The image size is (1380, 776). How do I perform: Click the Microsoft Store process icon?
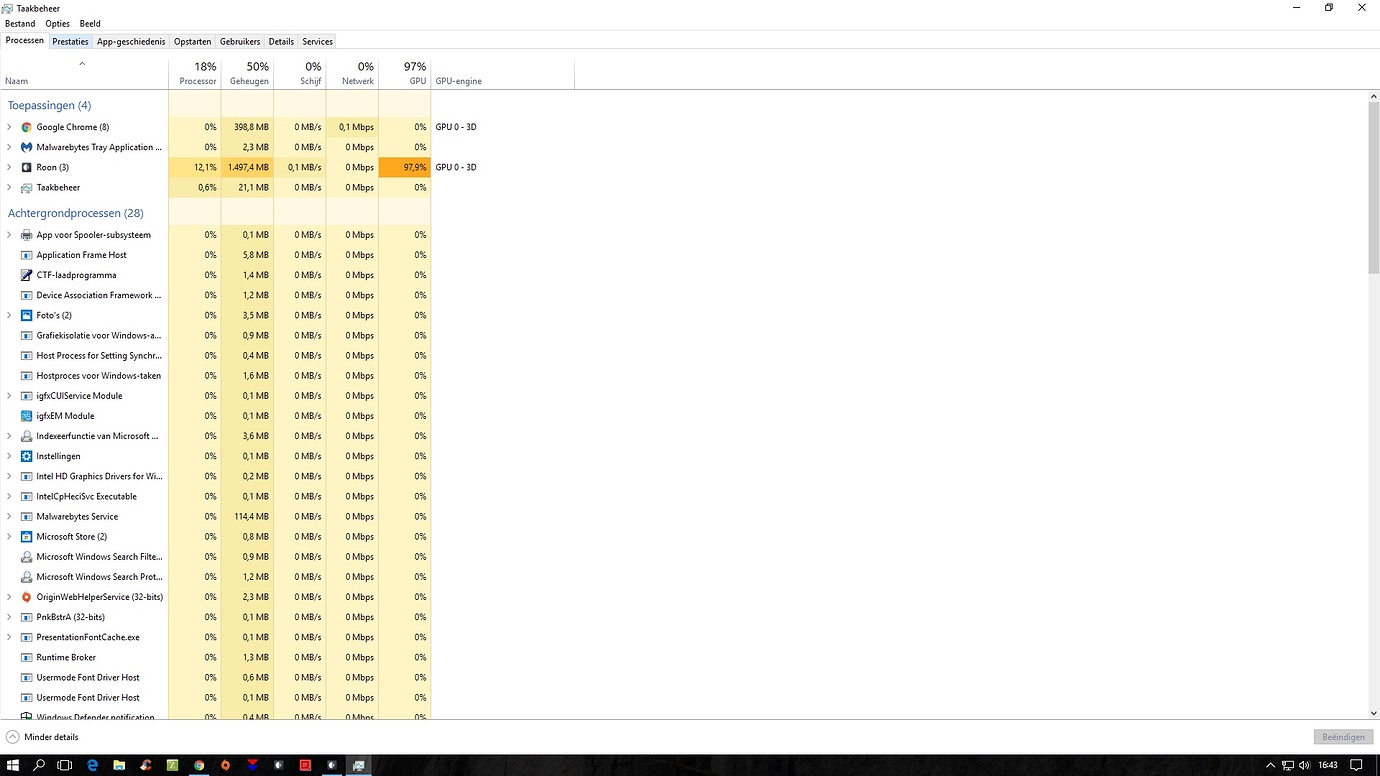[27, 537]
